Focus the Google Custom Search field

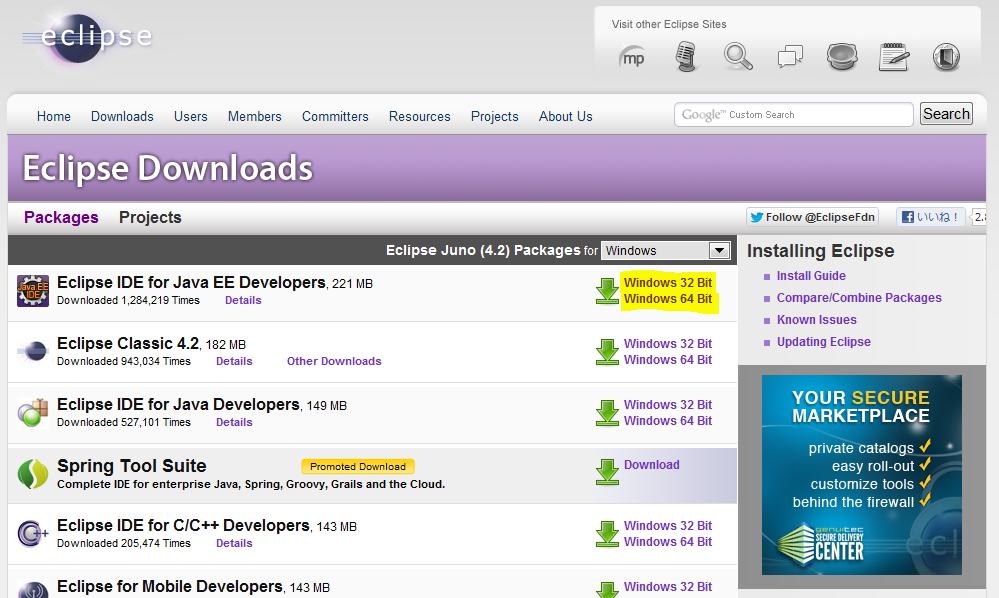click(793, 115)
